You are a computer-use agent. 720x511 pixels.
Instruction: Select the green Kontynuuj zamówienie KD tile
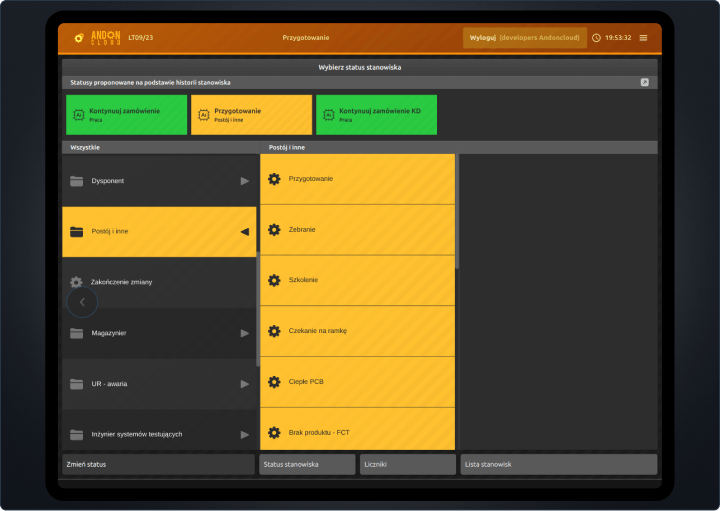(x=376, y=114)
